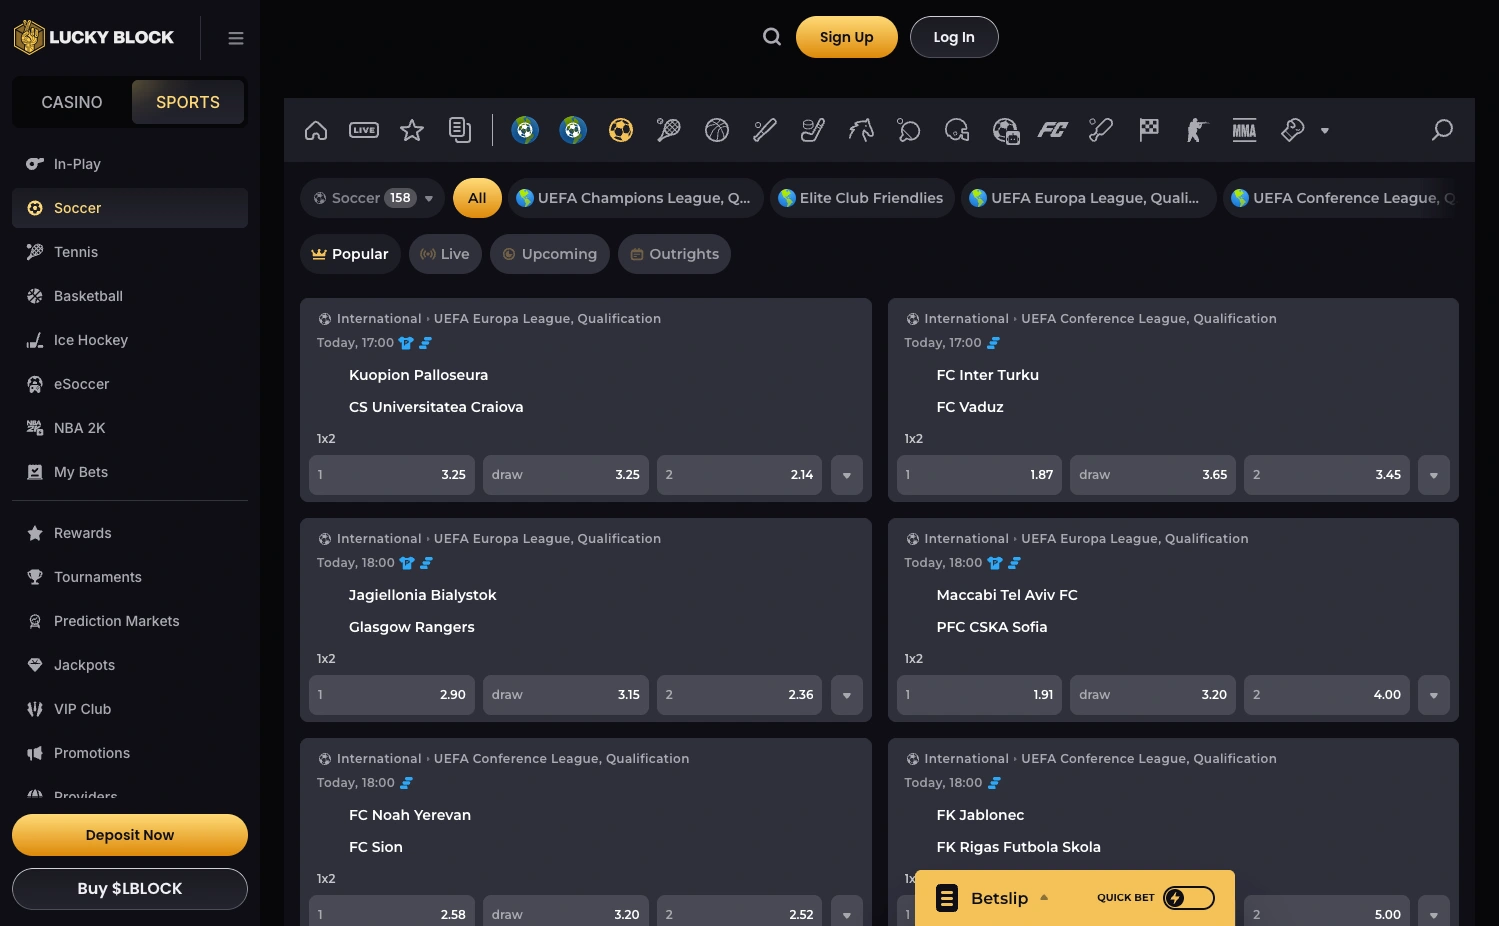Select the Live filter tab
The width and height of the screenshot is (1499, 926).
(x=445, y=254)
